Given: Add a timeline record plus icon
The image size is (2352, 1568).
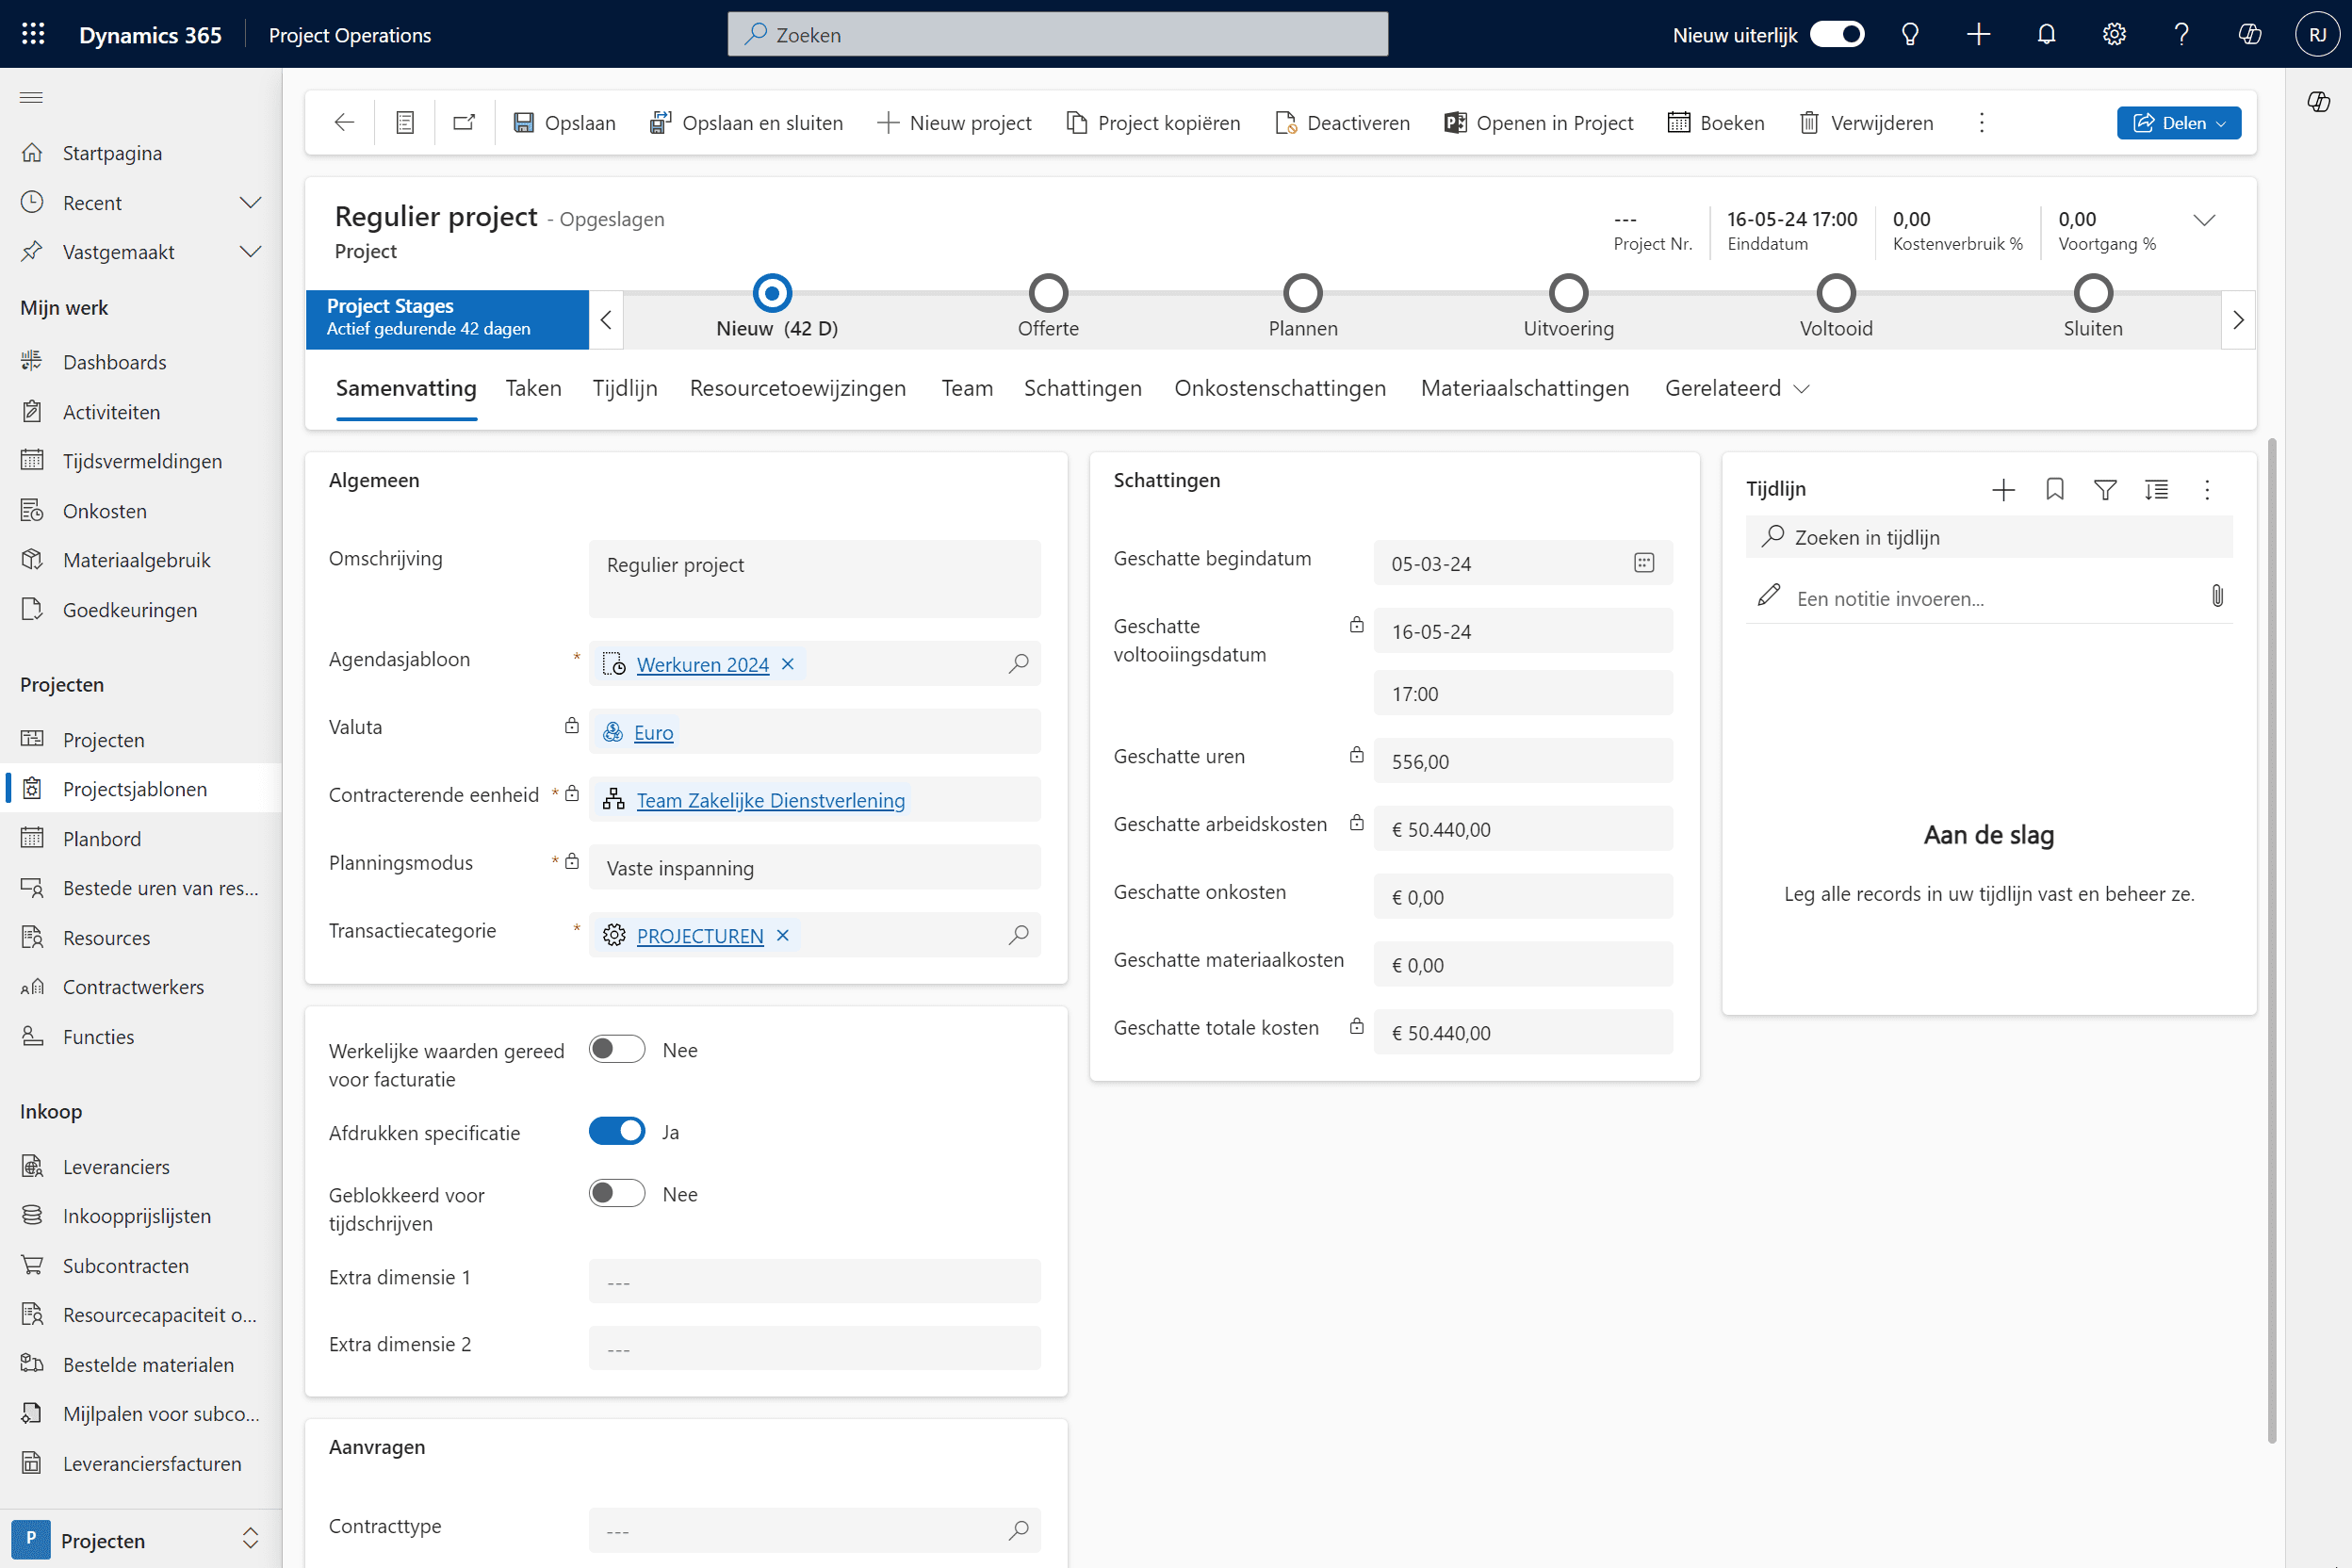Looking at the screenshot, I should 2003,489.
